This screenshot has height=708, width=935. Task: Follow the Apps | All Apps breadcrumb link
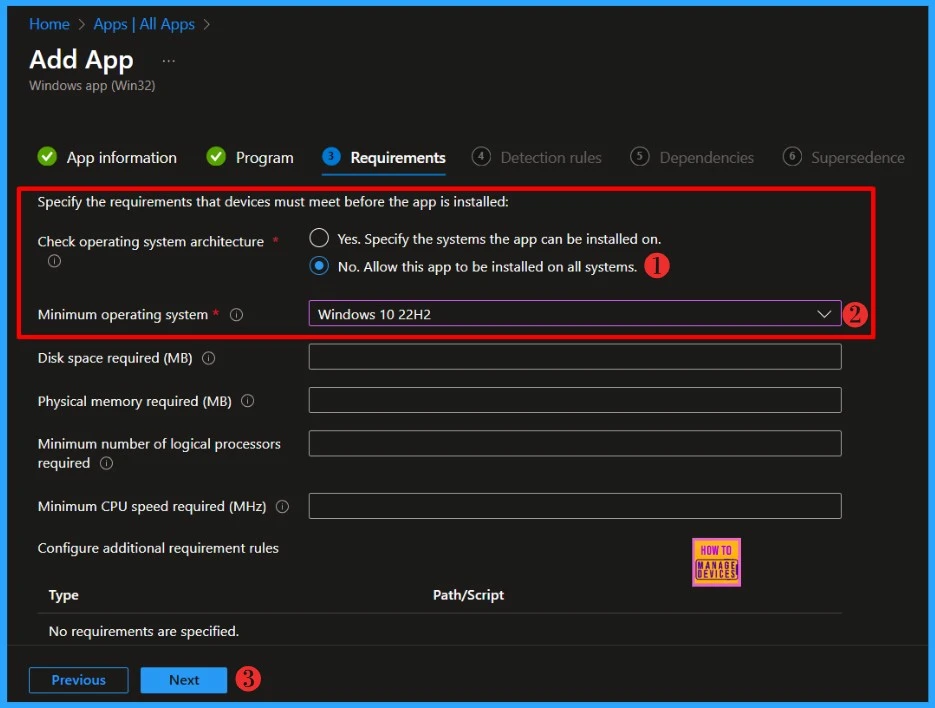pyautogui.click(x=144, y=24)
